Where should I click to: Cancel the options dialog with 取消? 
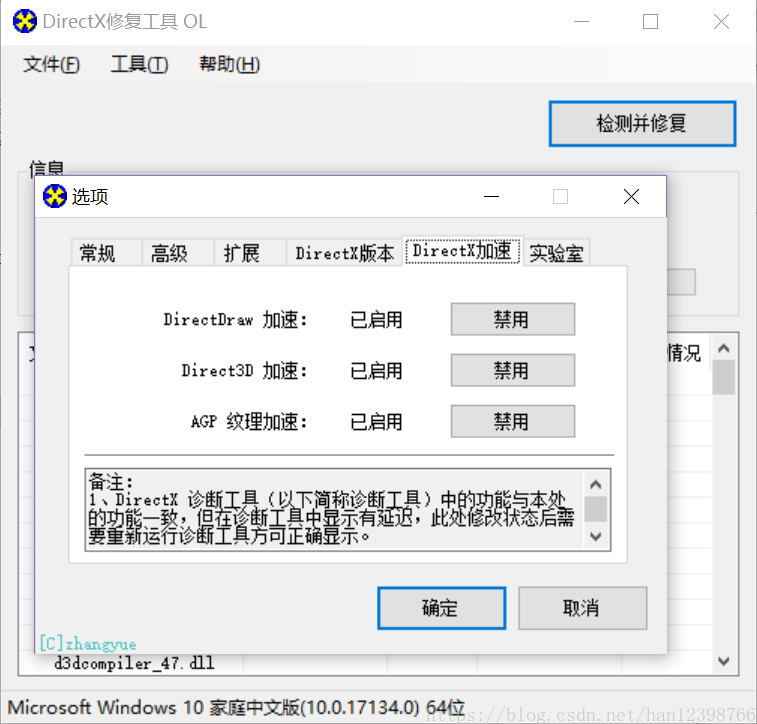click(582, 608)
